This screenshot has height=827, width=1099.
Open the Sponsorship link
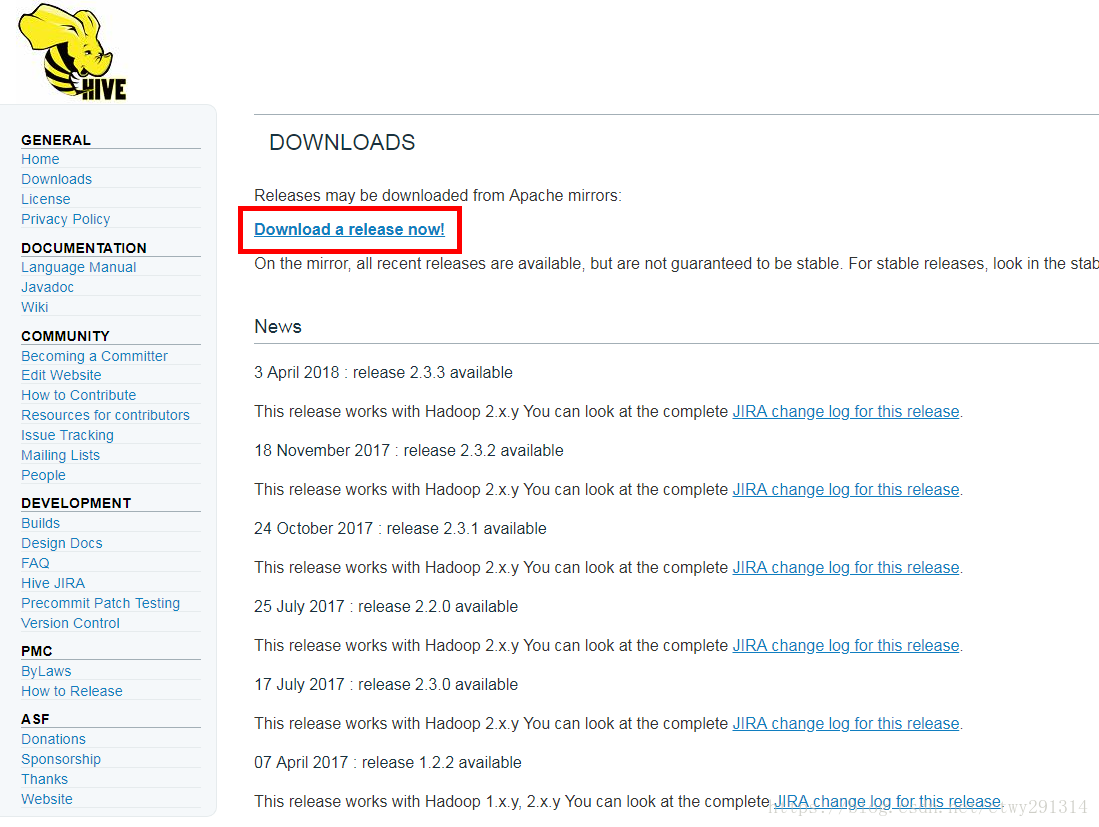tap(61, 759)
